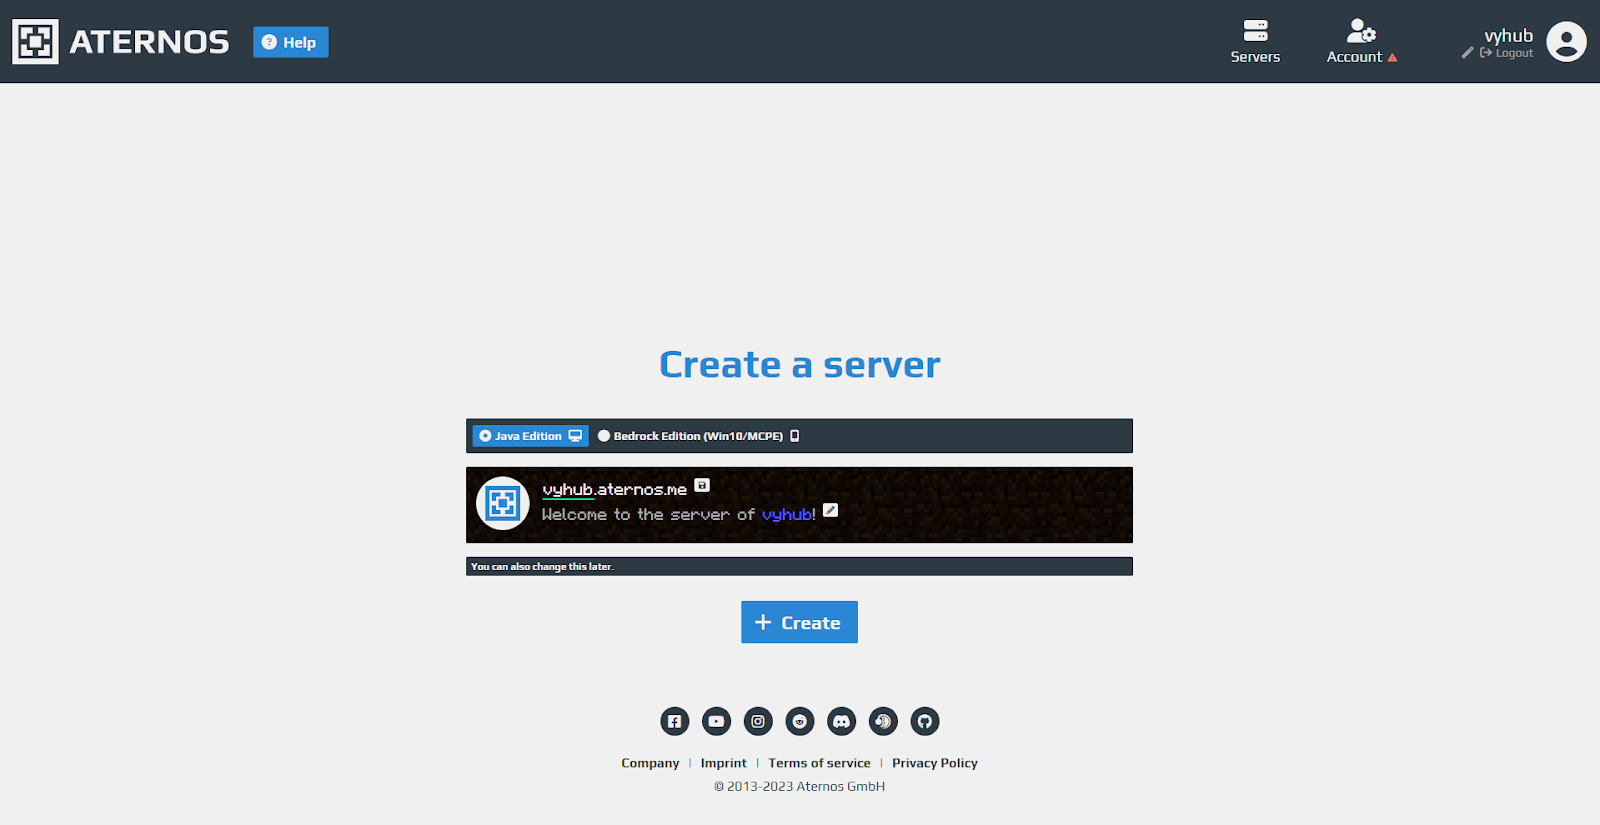This screenshot has height=825, width=1600.
Task: Open the Aternos Instagram icon
Action: click(758, 721)
